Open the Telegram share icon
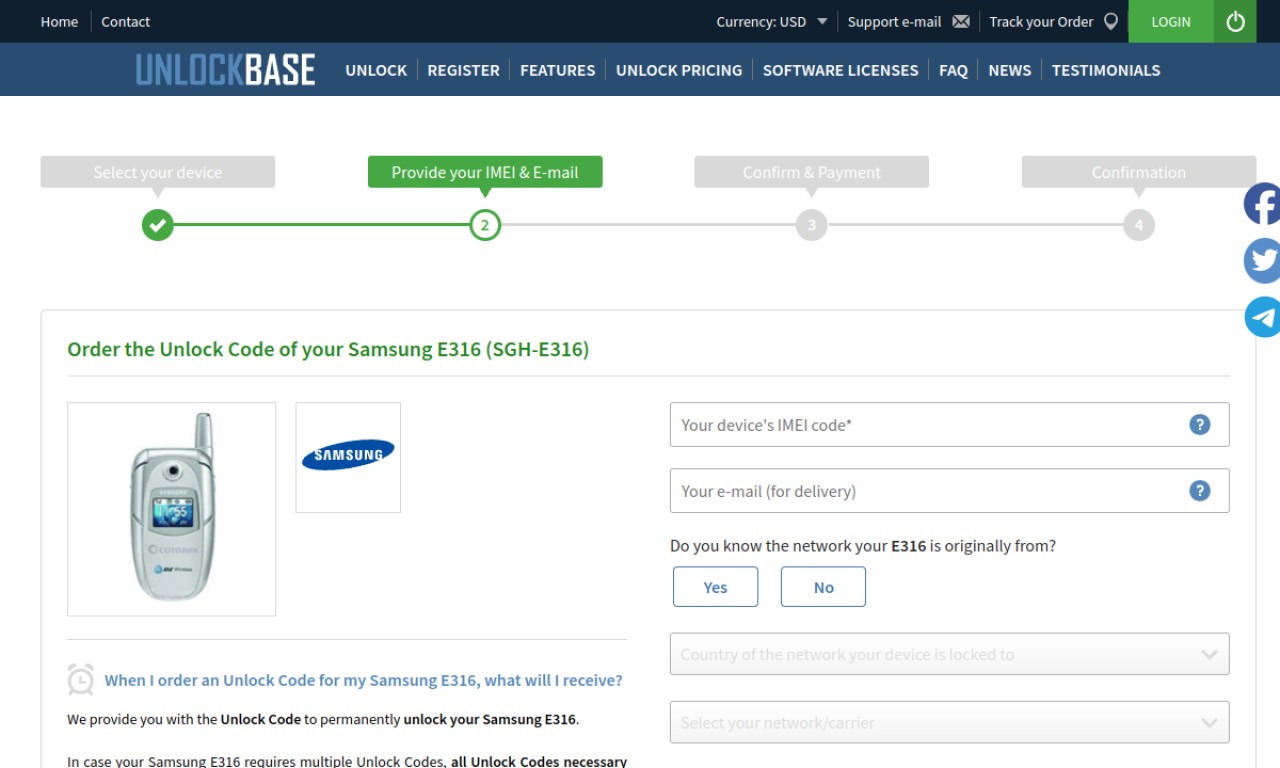The image size is (1280, 768). click(x=1262, y=317)
